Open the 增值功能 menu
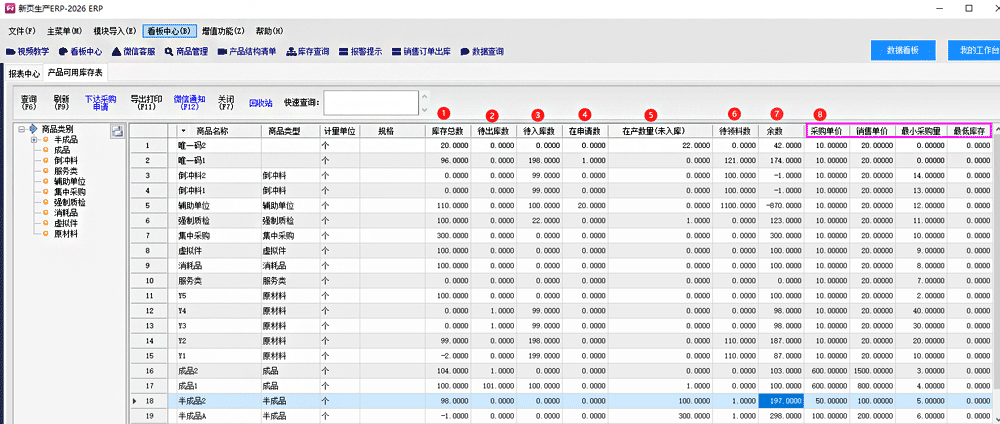The image size is (1000, 424). [x=220, y=31]
